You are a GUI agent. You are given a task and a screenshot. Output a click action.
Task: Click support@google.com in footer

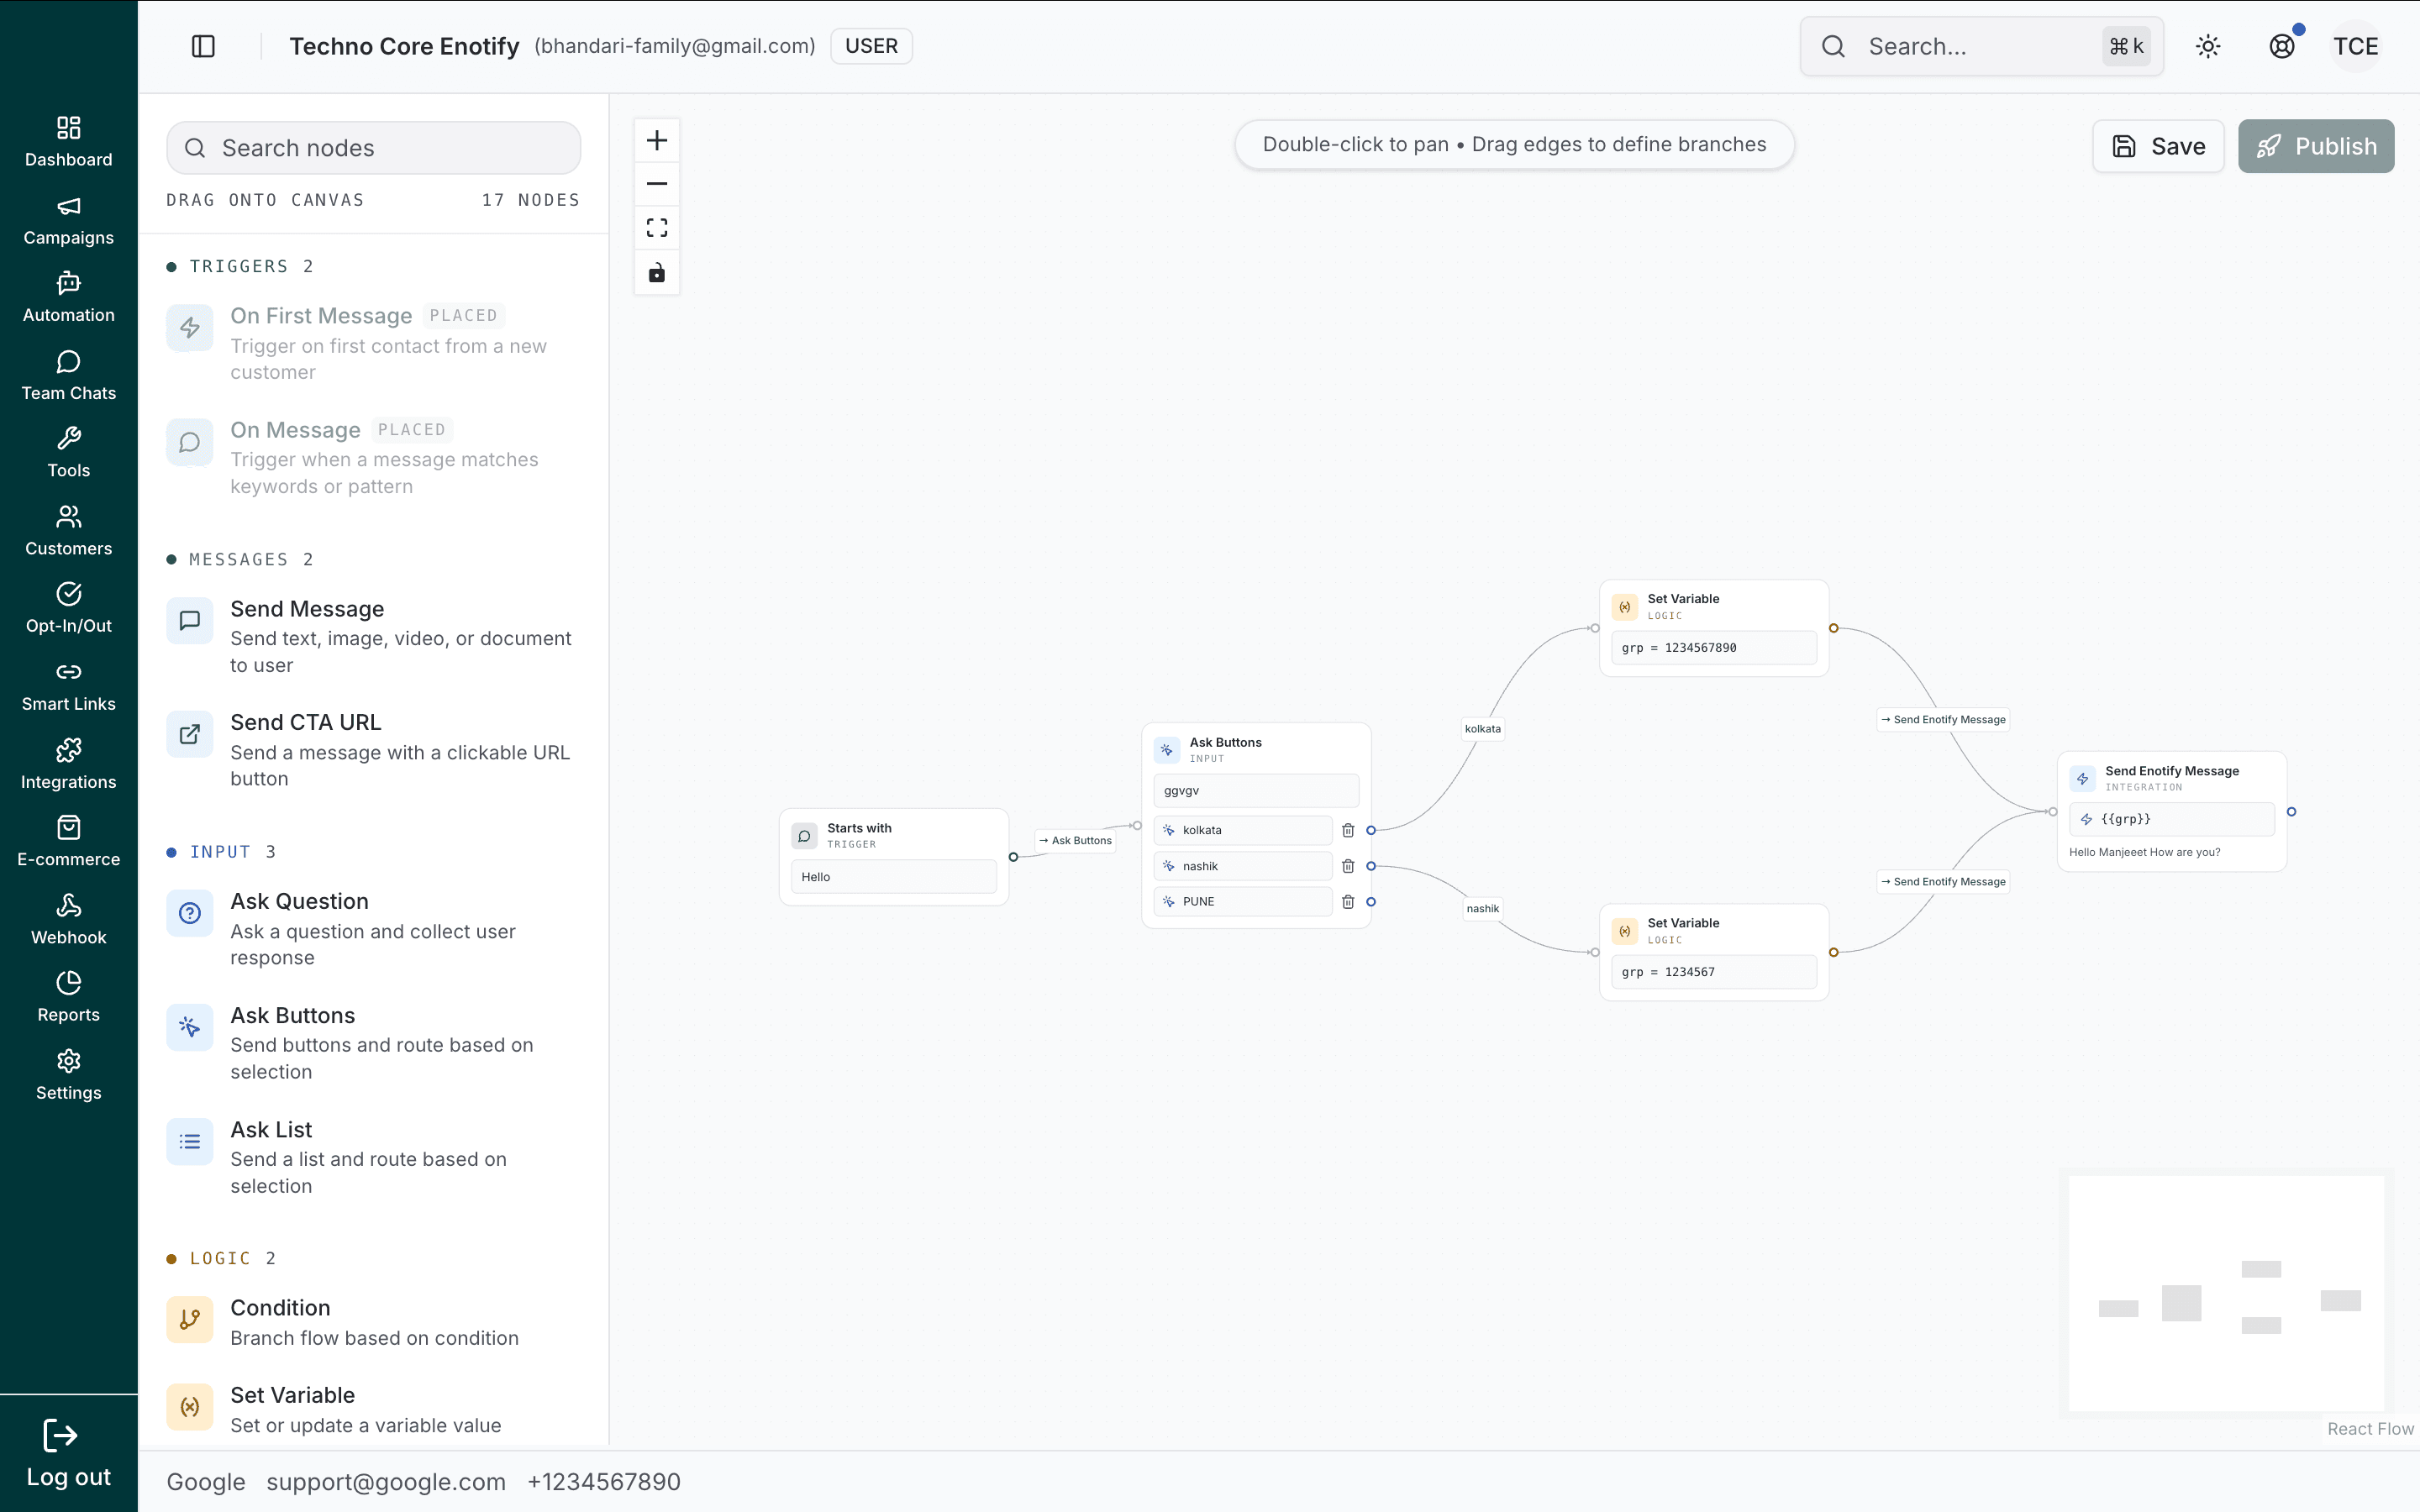pyautogui.click(x=386, y=1481)
